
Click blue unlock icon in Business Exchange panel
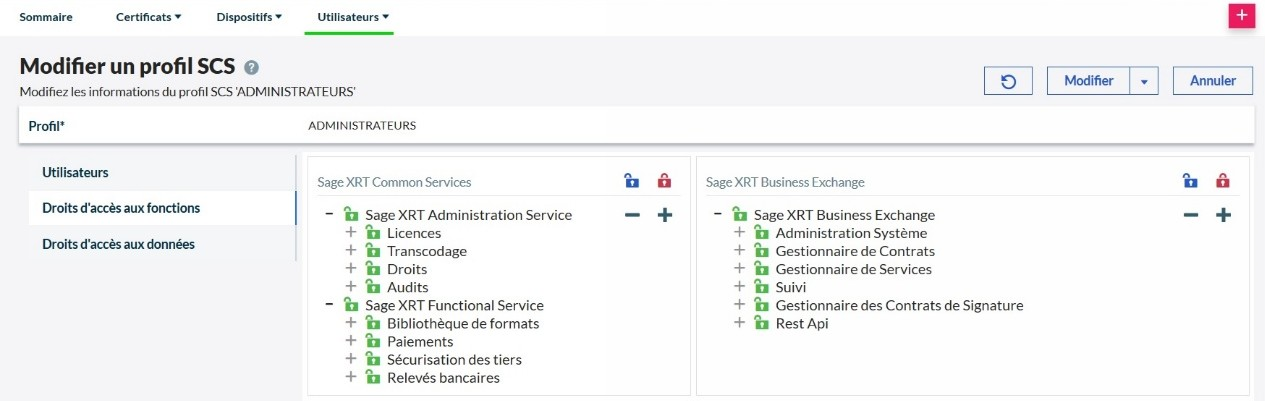(1189, 181)
